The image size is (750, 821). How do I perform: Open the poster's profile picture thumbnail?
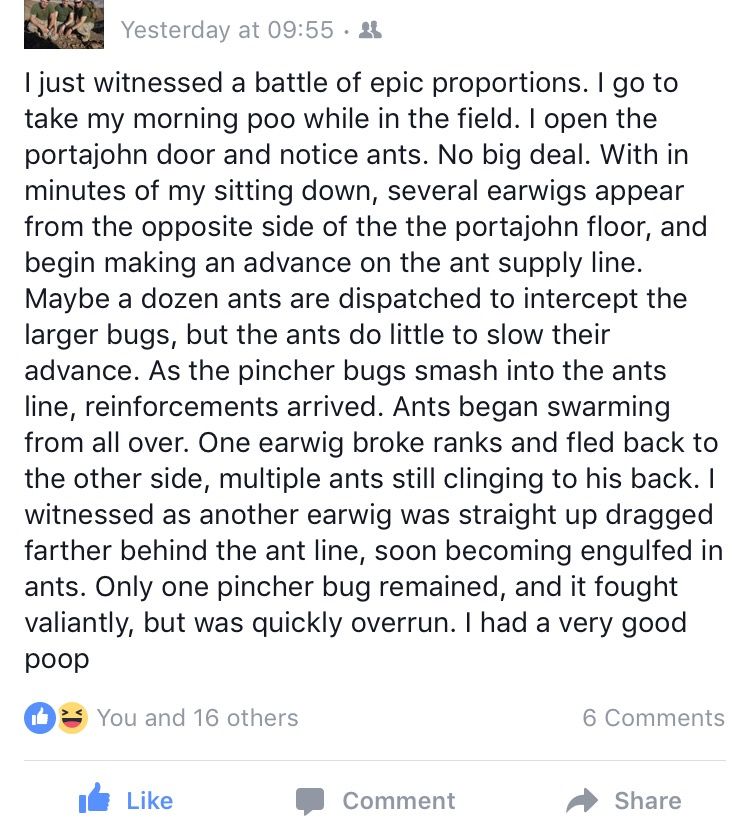[x=64, y=24]
